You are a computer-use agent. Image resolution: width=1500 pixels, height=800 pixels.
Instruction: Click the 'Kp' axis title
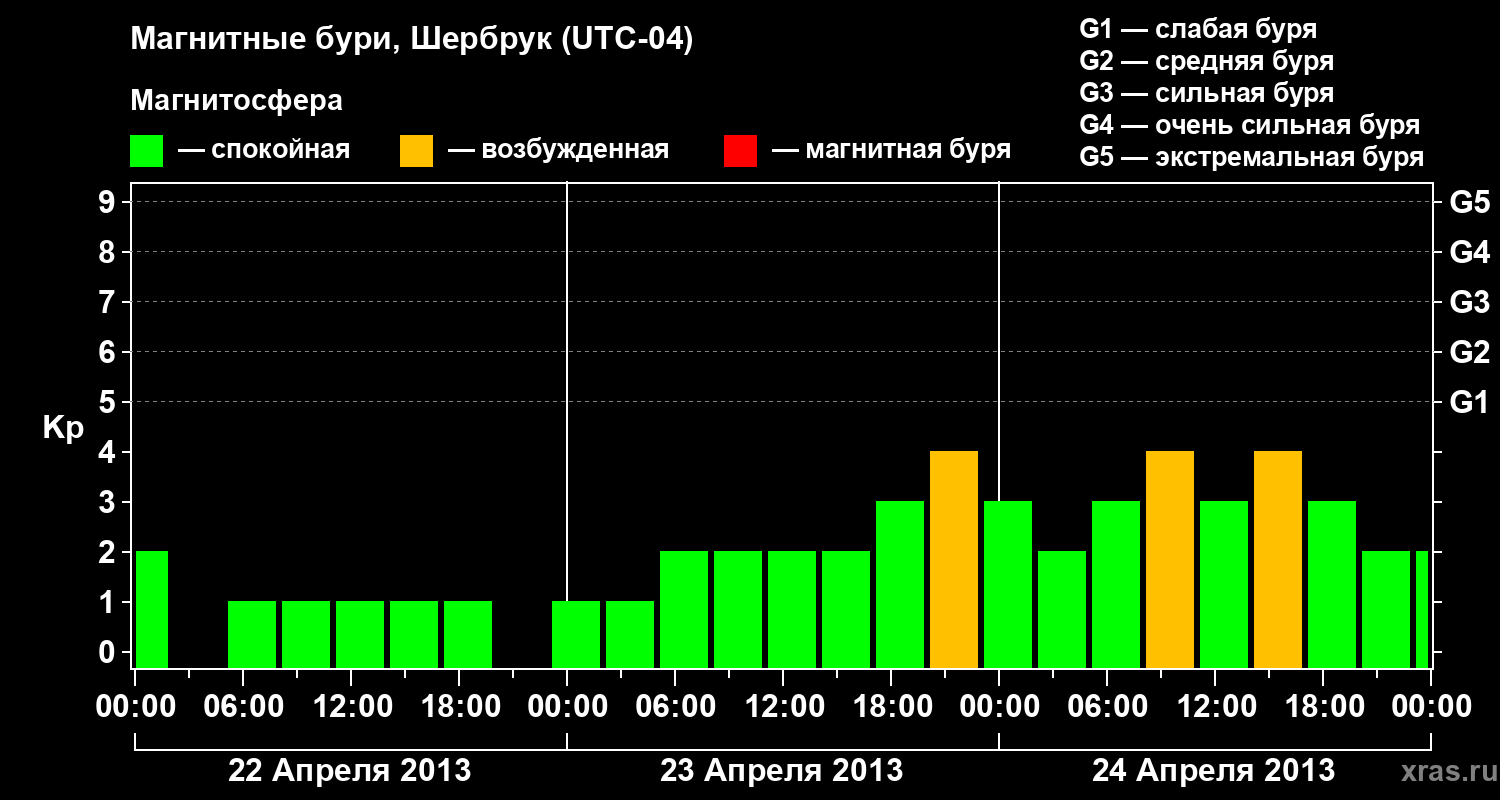tap(63, 428)
